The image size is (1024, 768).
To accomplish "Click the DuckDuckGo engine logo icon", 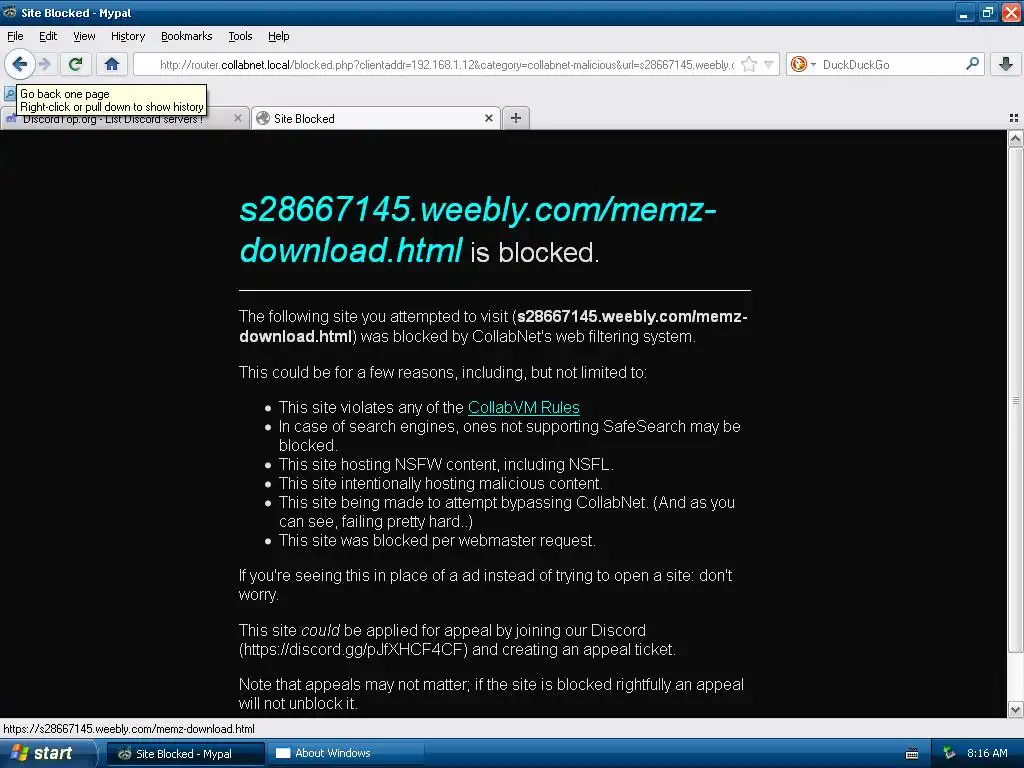I will coord(798,64).
